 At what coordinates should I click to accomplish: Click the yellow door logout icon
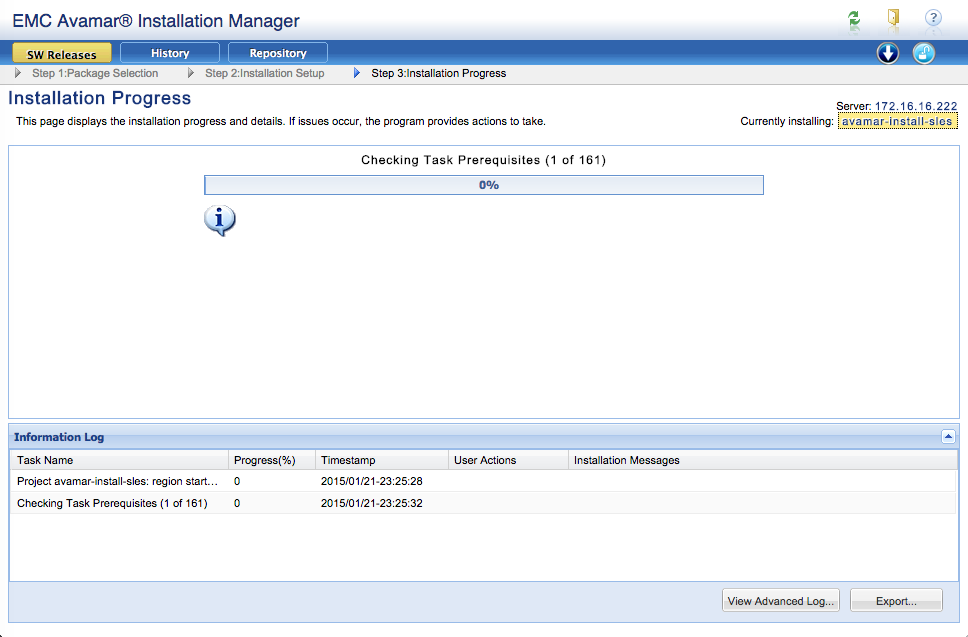(x=893, y=19)
